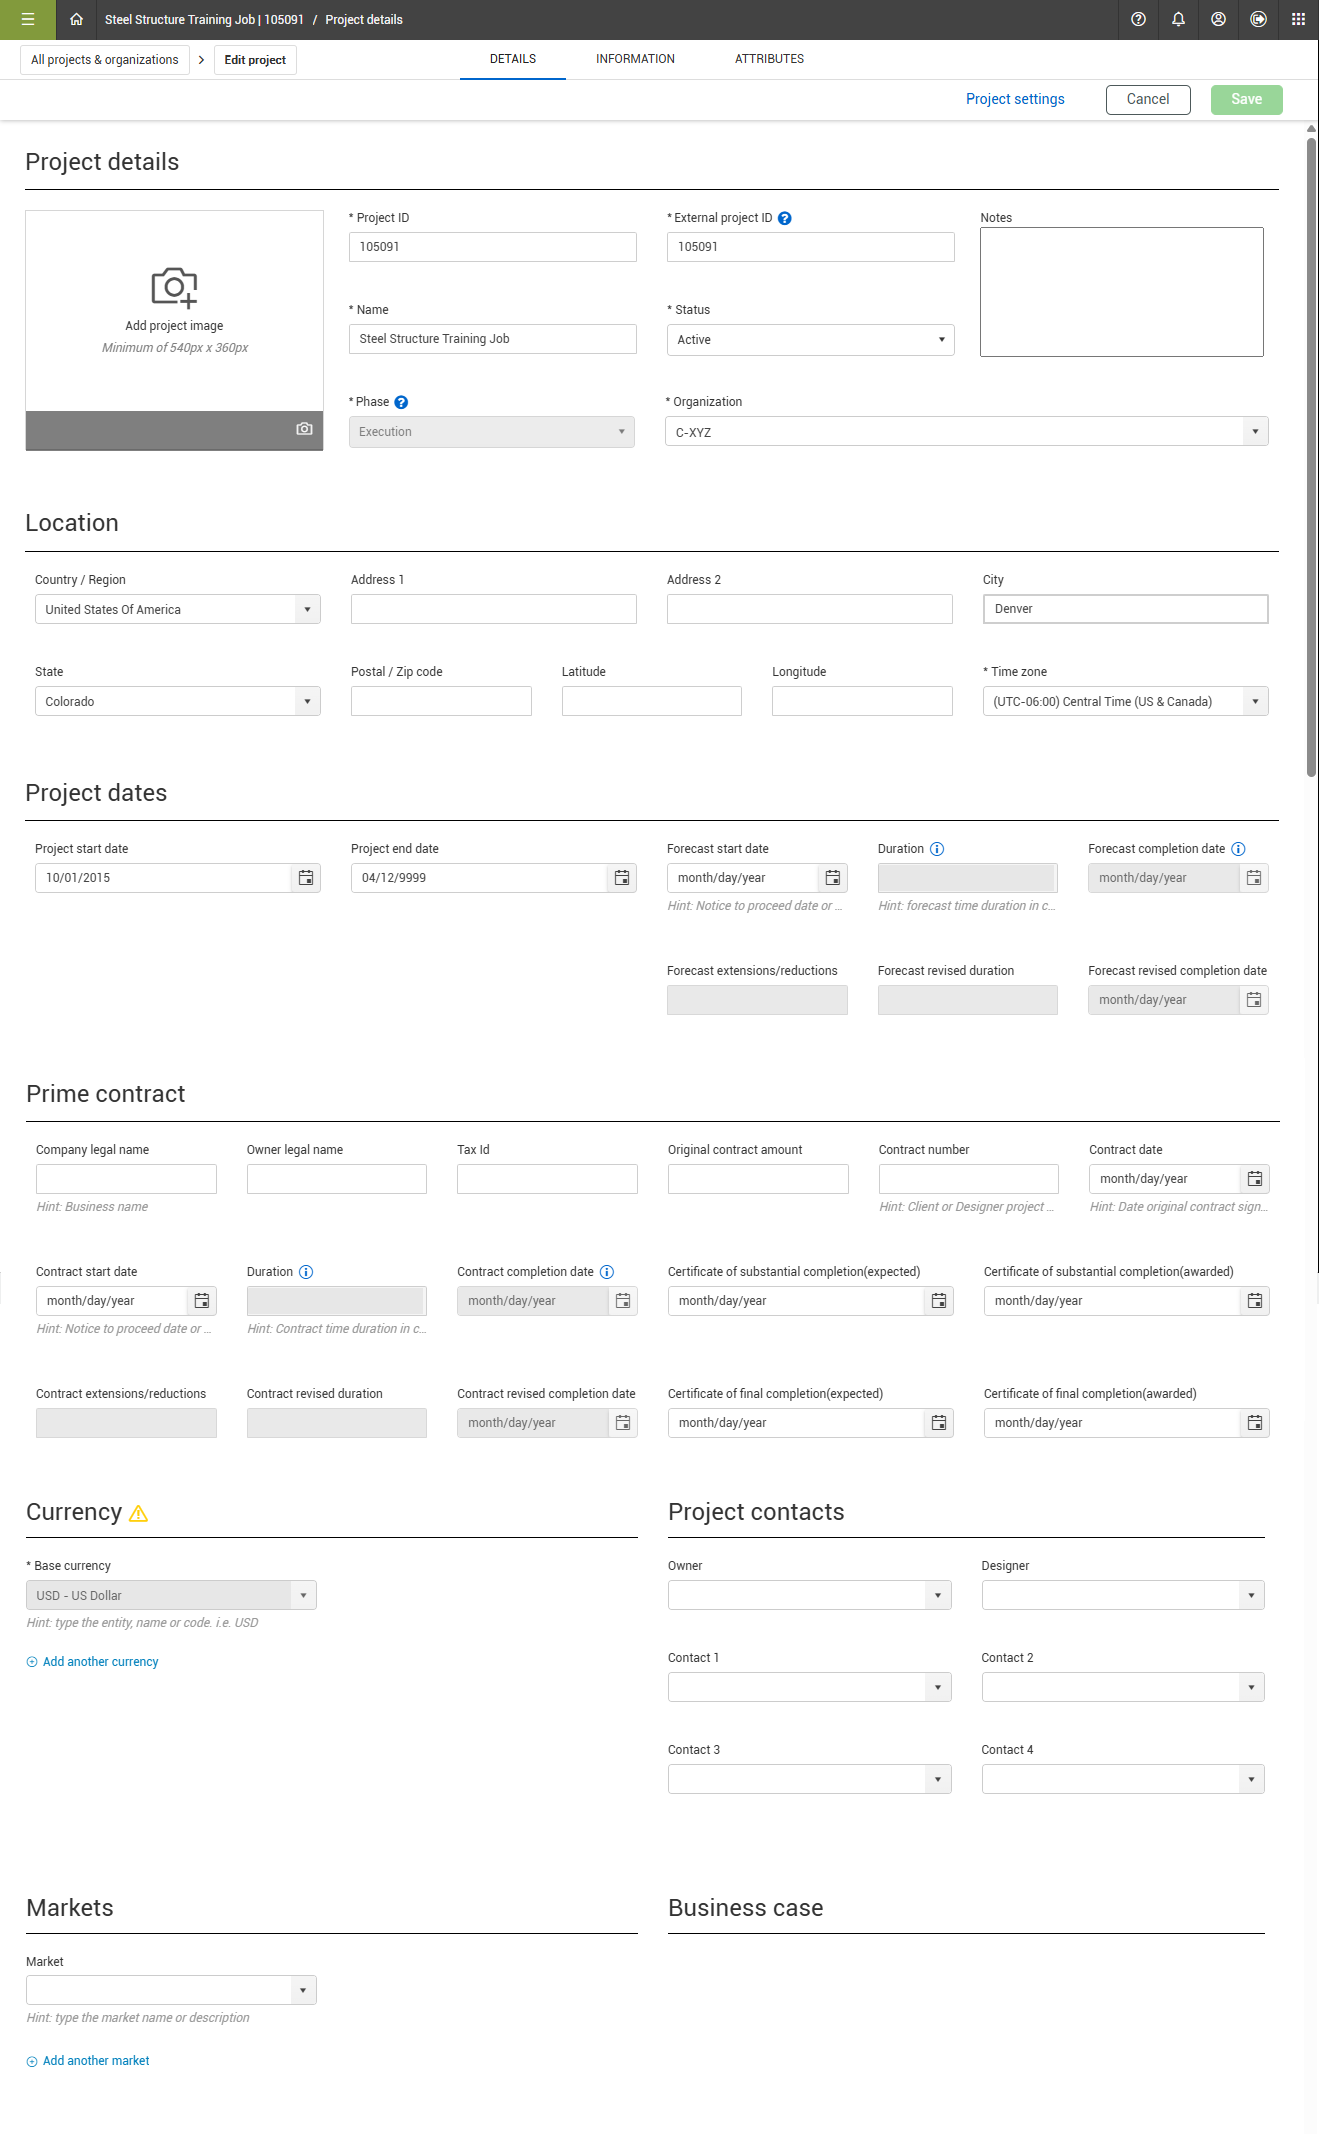The width and height of the screenshot is (1319, 2134).
Task: Open the apps grid icon
Action: (x=1298, y=20)
